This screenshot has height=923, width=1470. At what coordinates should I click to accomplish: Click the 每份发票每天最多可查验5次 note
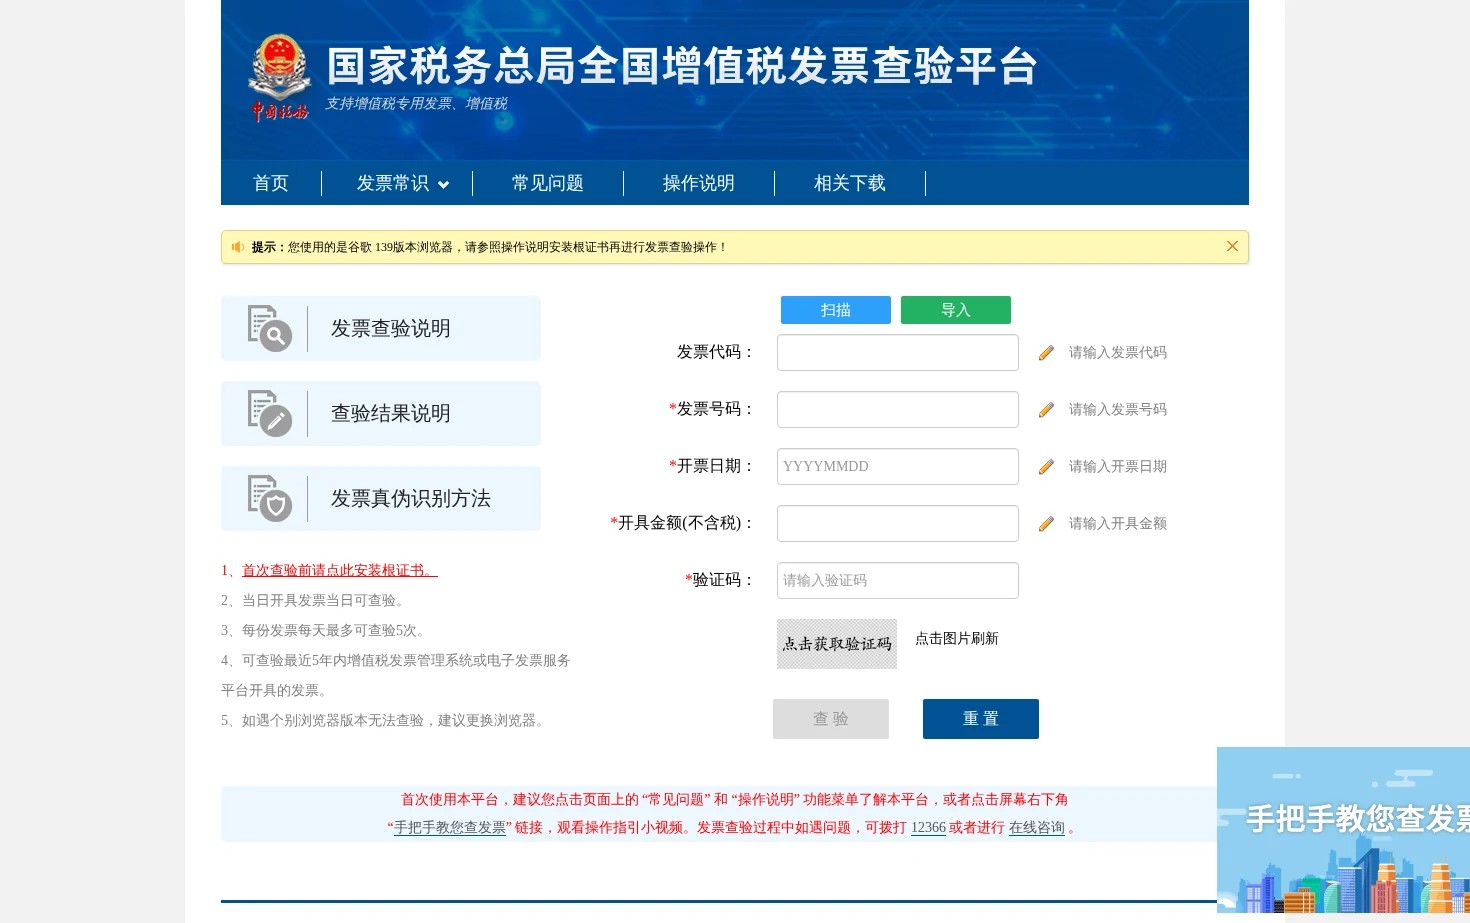click(325, 631)
